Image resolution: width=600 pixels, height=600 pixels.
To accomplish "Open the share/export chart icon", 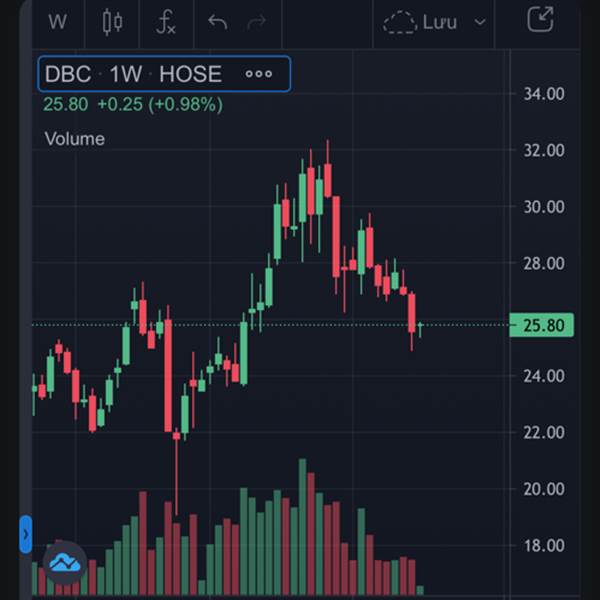I will point(540,19).
